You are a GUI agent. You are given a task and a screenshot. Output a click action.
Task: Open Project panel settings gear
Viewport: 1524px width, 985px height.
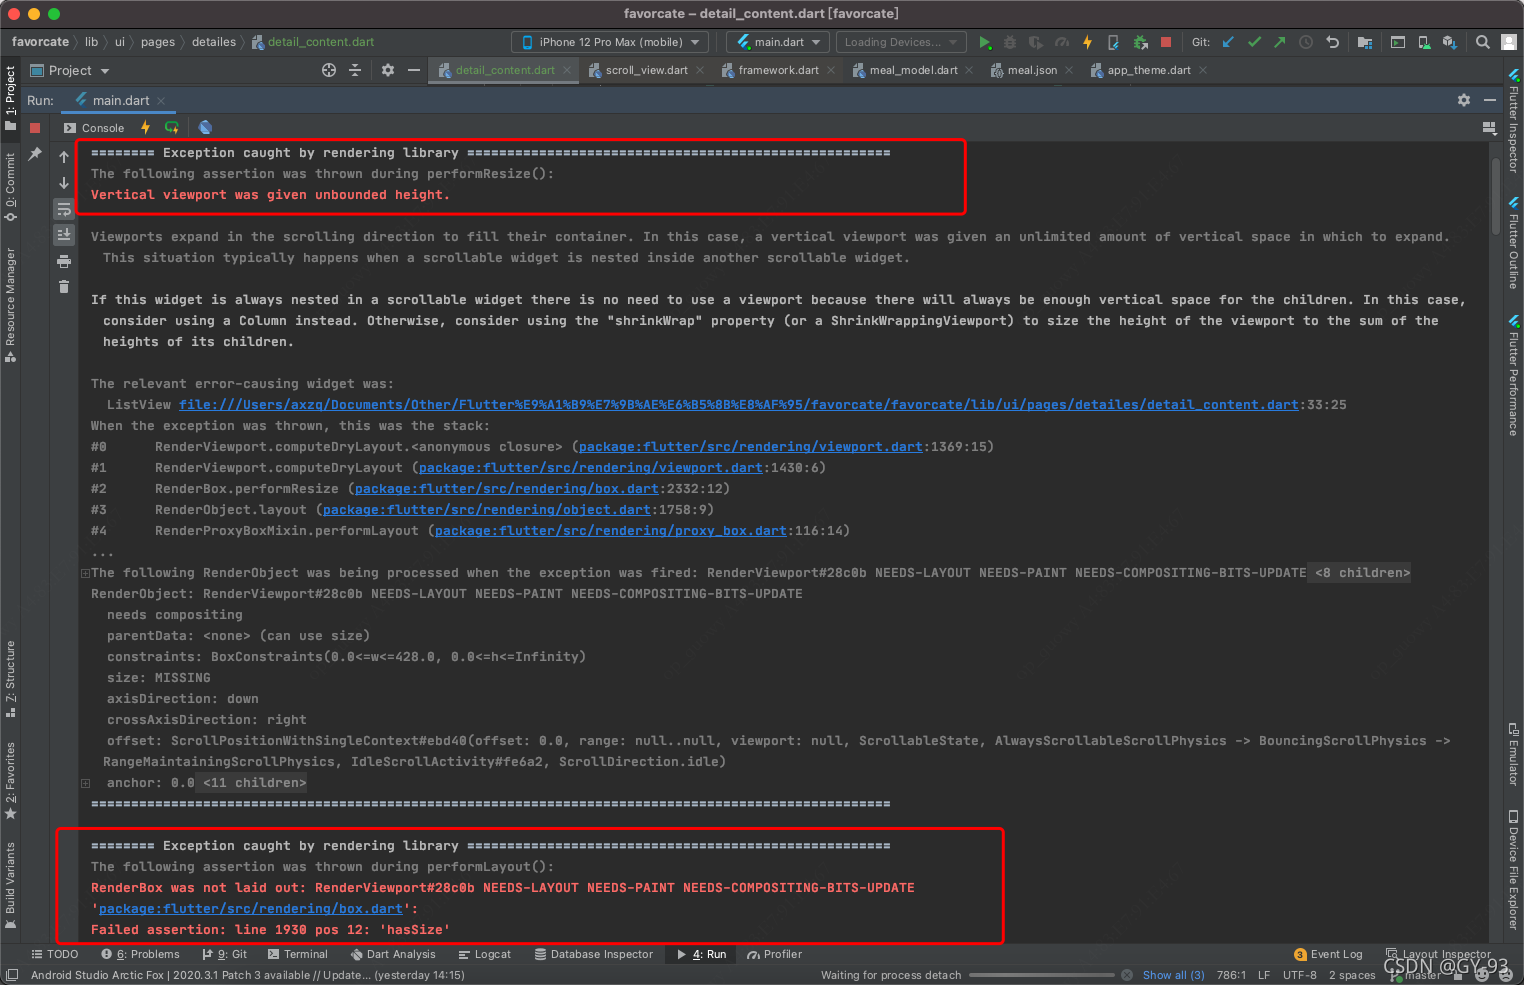coord(388,70)
